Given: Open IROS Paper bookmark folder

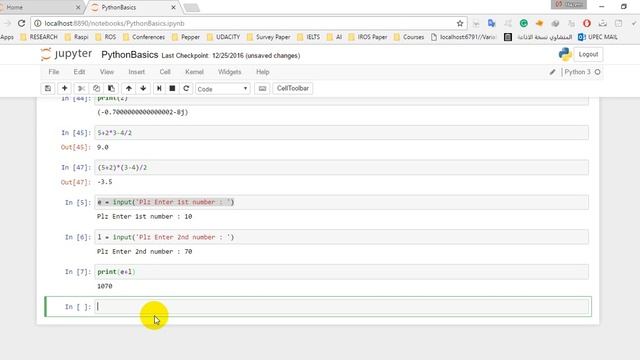Looking at the screenshot, I should click(368, 37).
